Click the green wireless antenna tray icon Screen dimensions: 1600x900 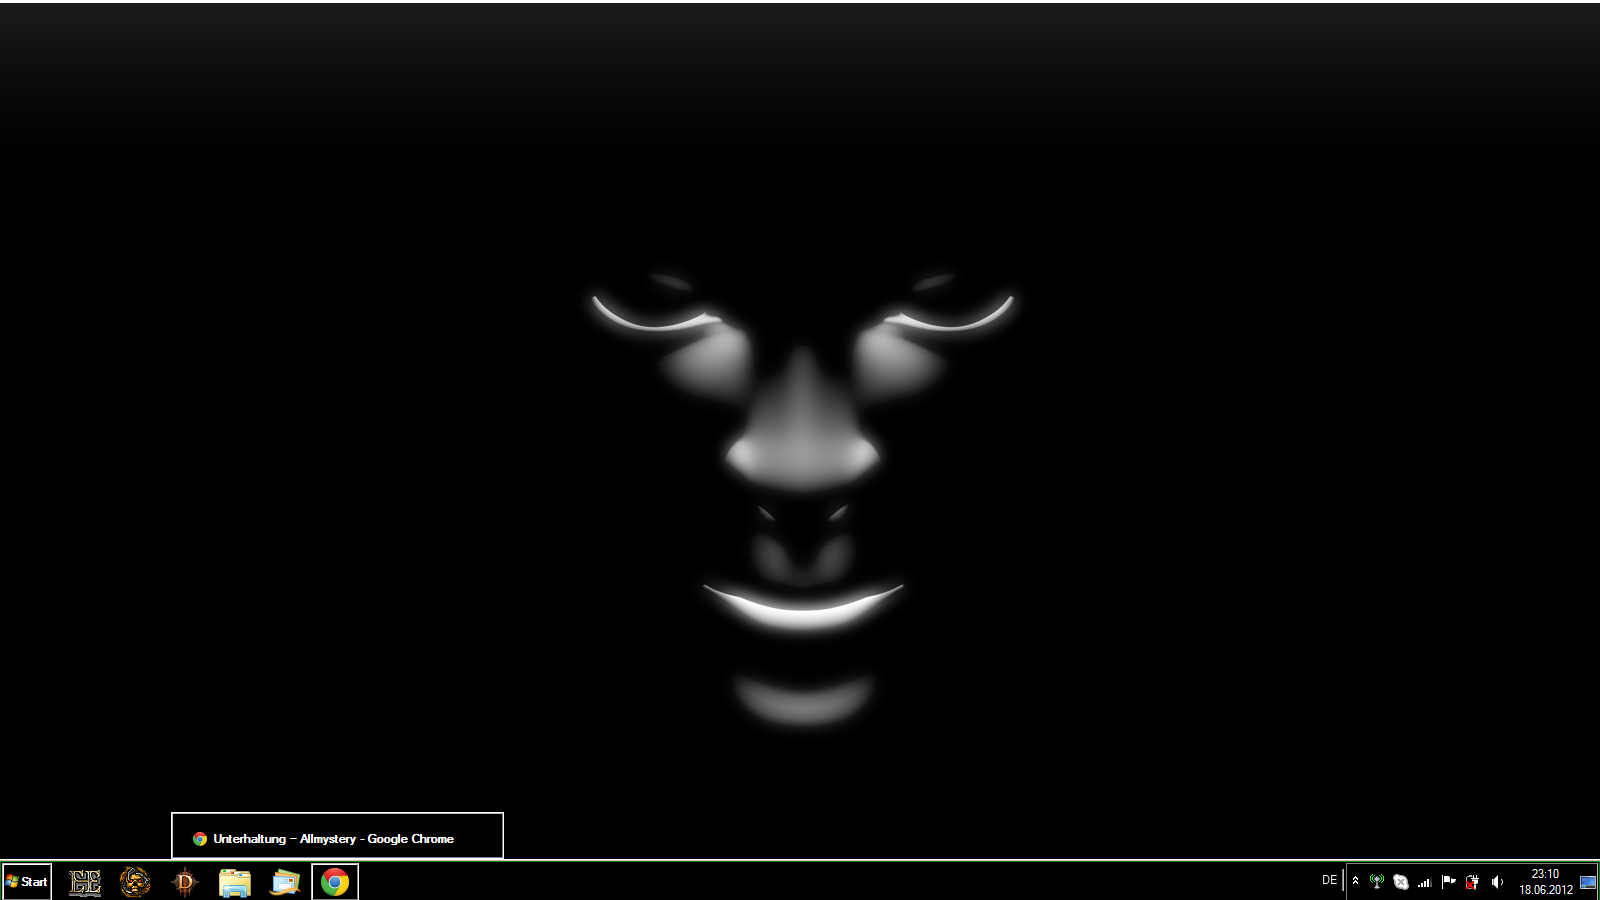tap(1377, 882)
